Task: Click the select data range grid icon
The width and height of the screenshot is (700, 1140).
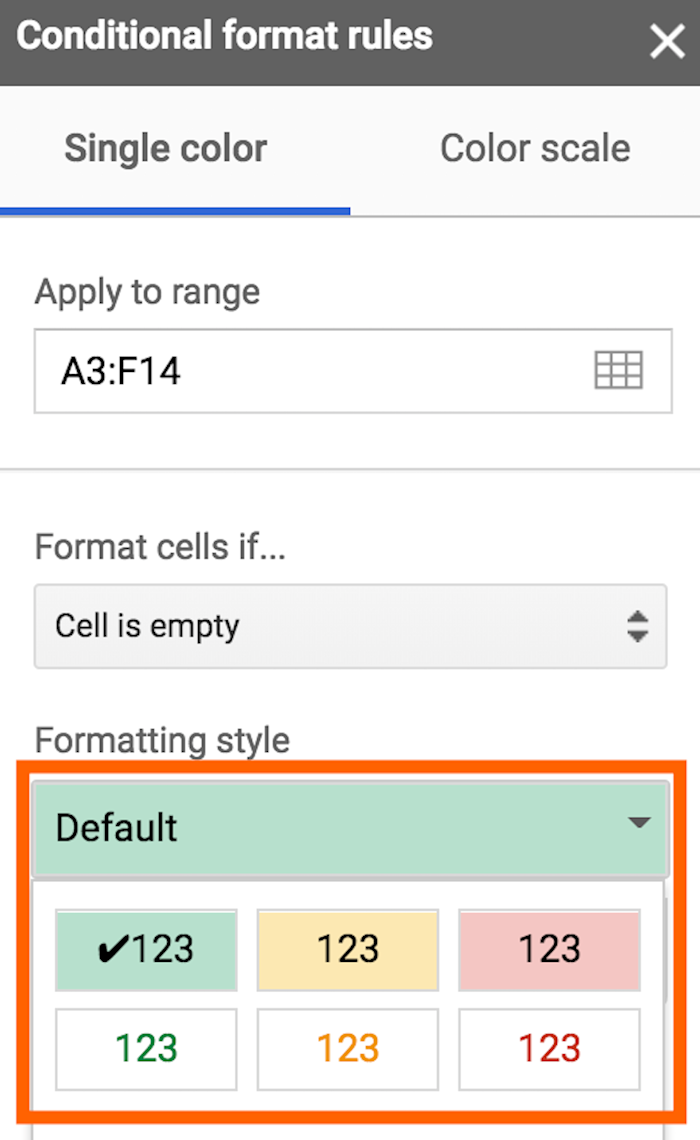Action: [619, 370]
